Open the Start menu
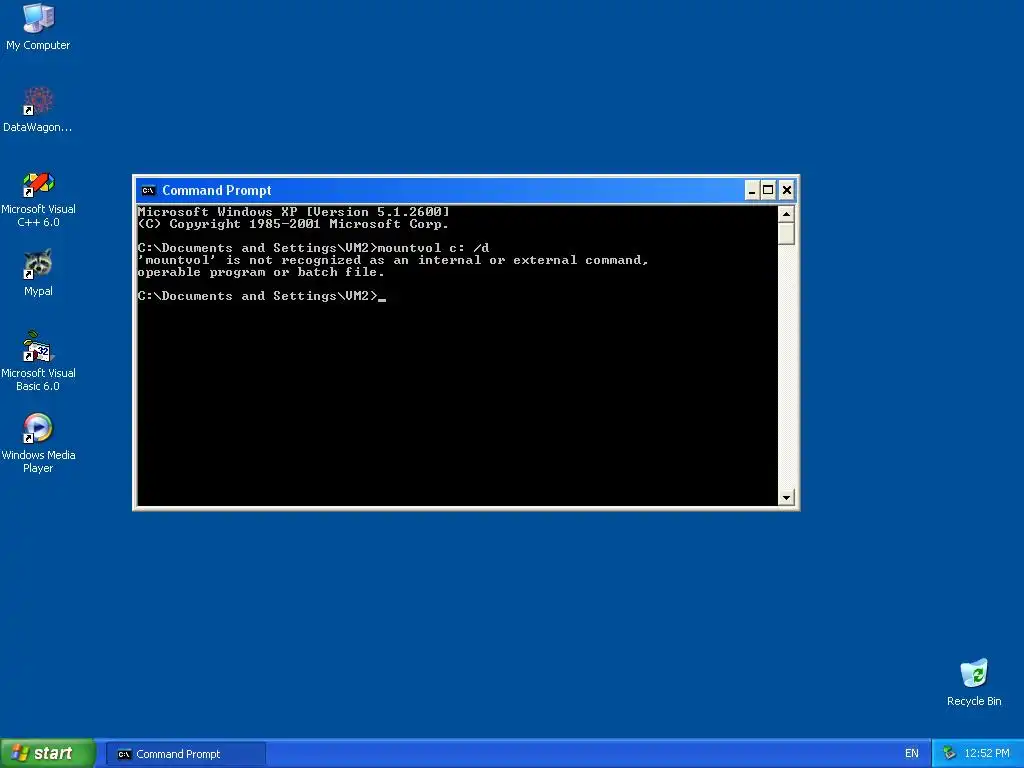The image size is (1024, 768). pos(48,754)
